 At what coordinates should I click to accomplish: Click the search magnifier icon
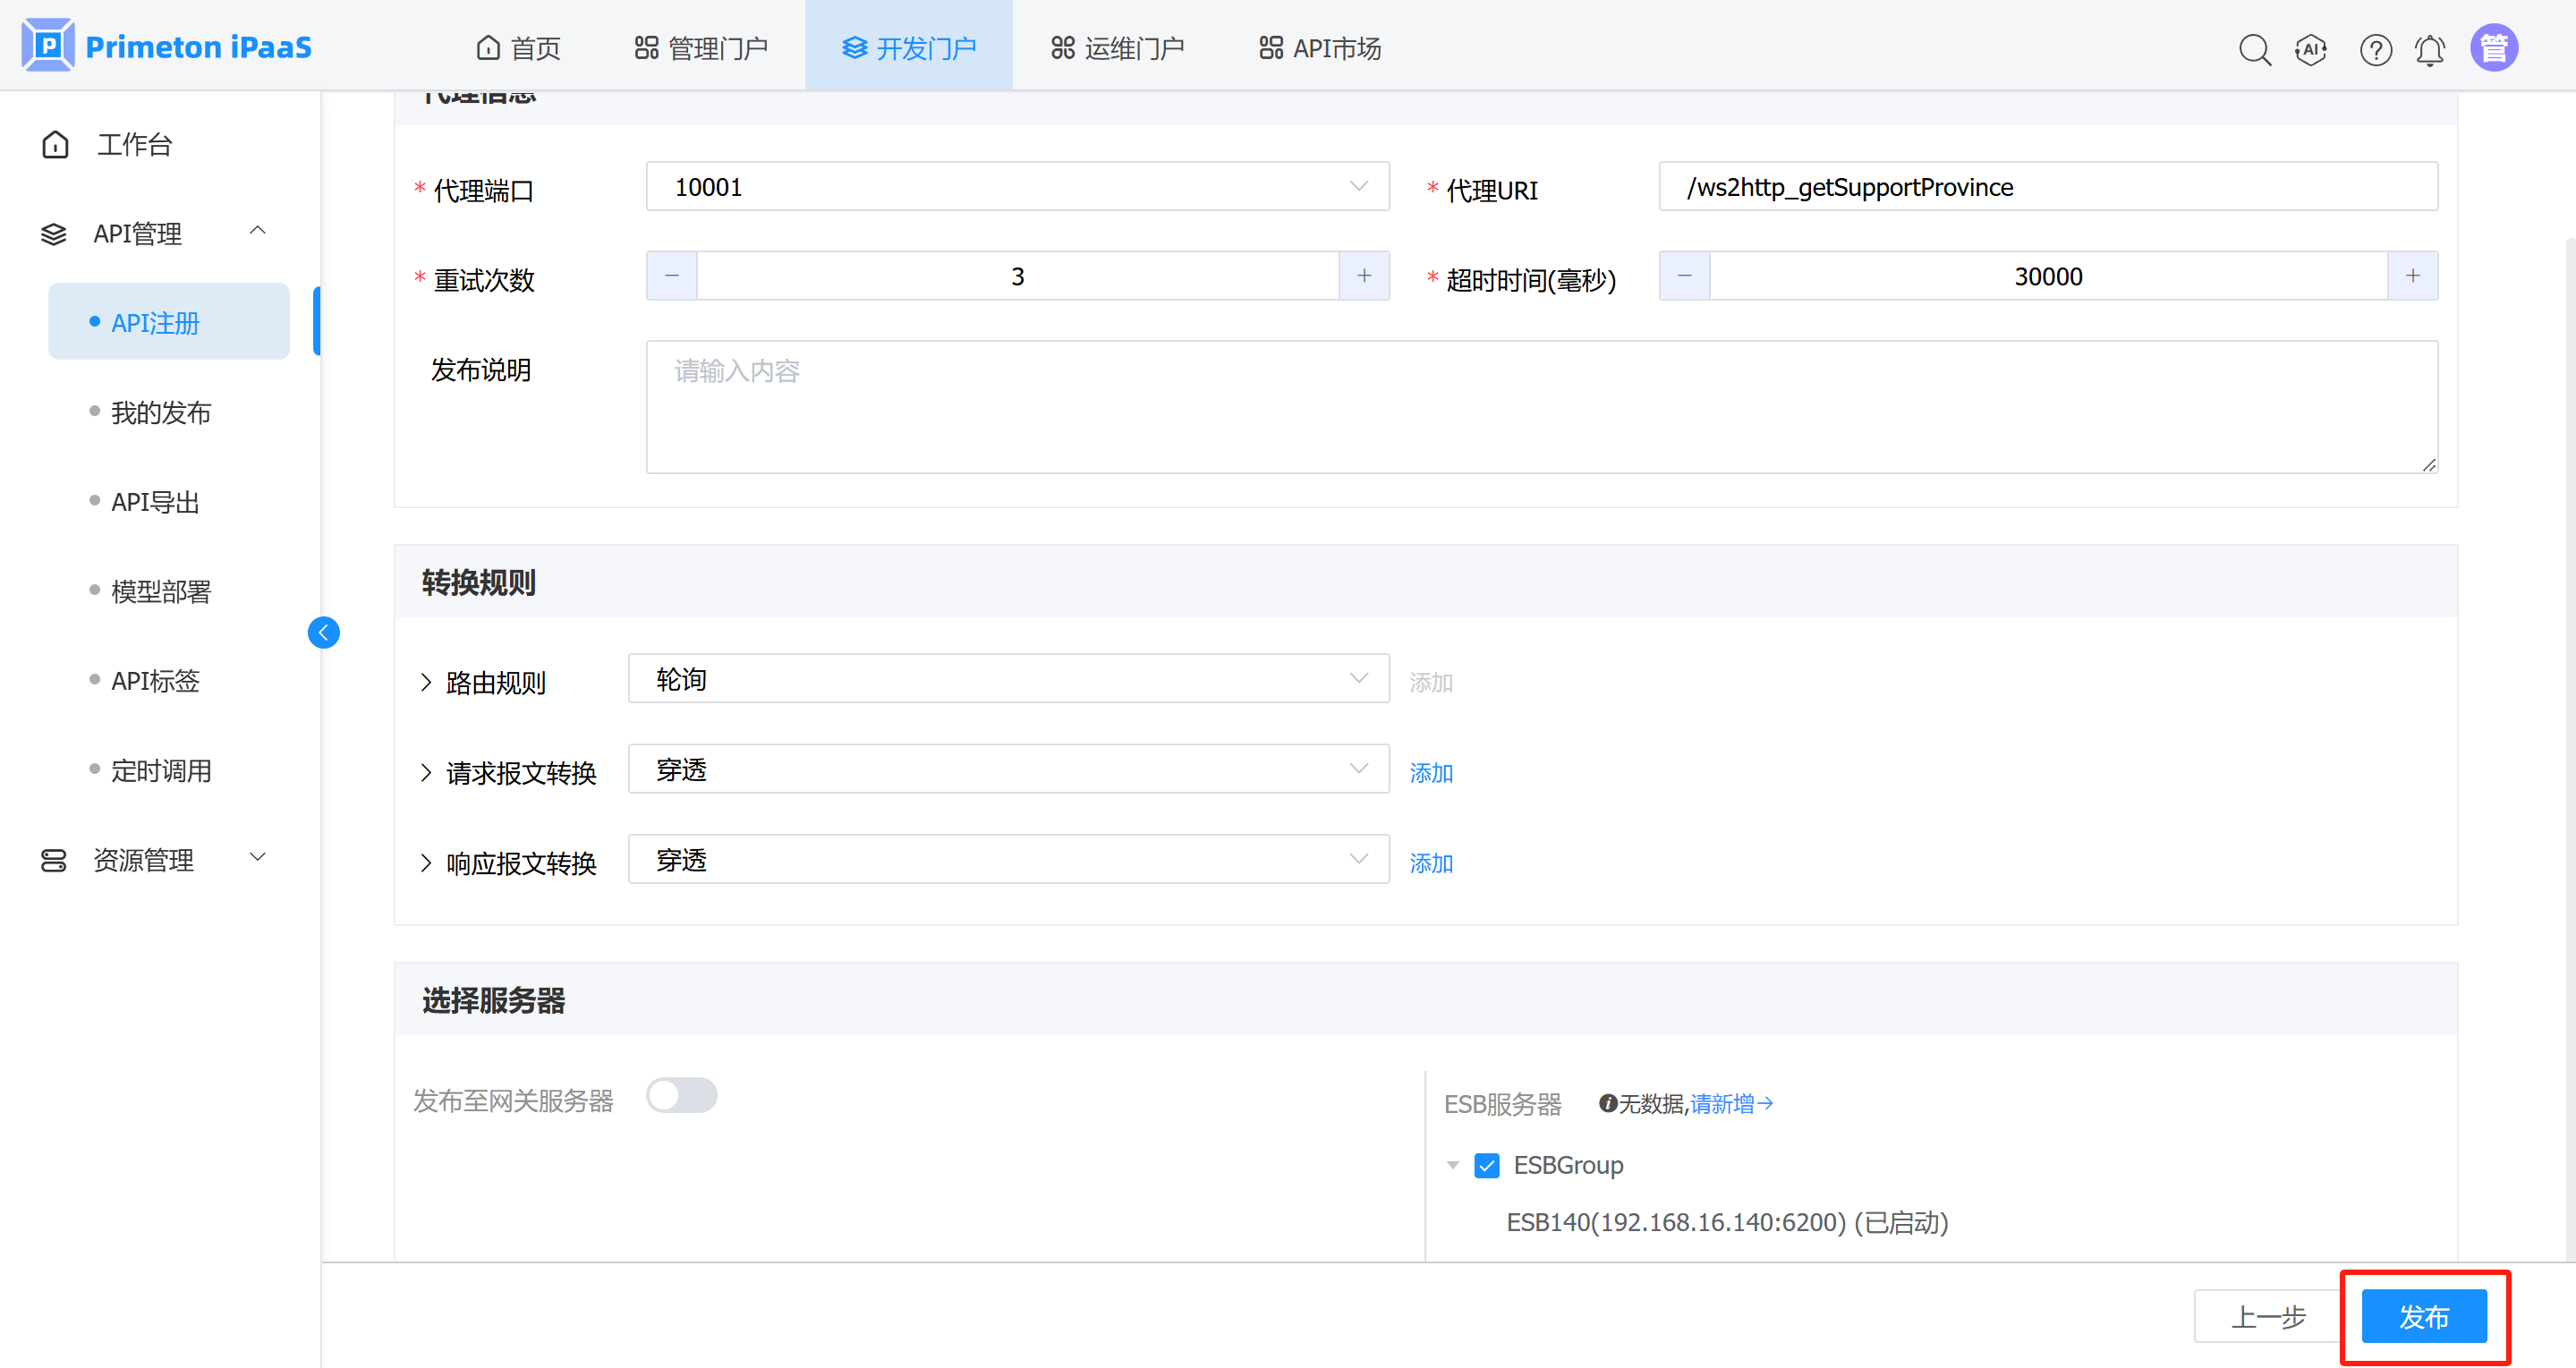[2254, 49]
